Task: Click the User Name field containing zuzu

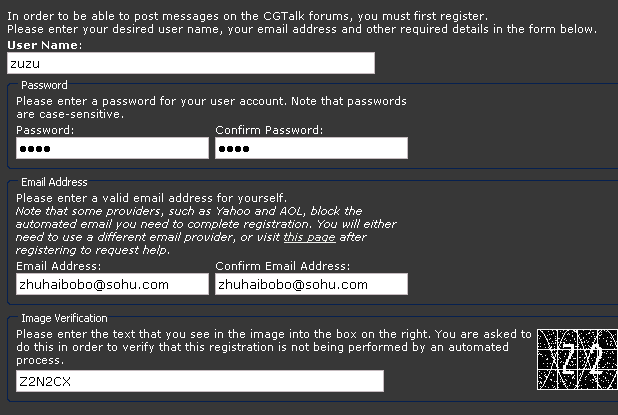Action: click(191, 63)
